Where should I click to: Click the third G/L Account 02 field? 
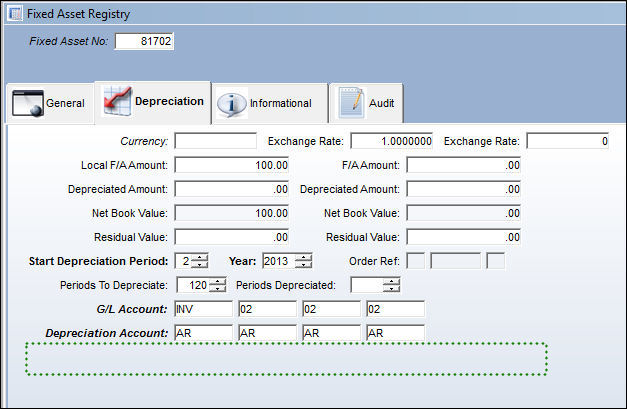(x=331, y=309)
